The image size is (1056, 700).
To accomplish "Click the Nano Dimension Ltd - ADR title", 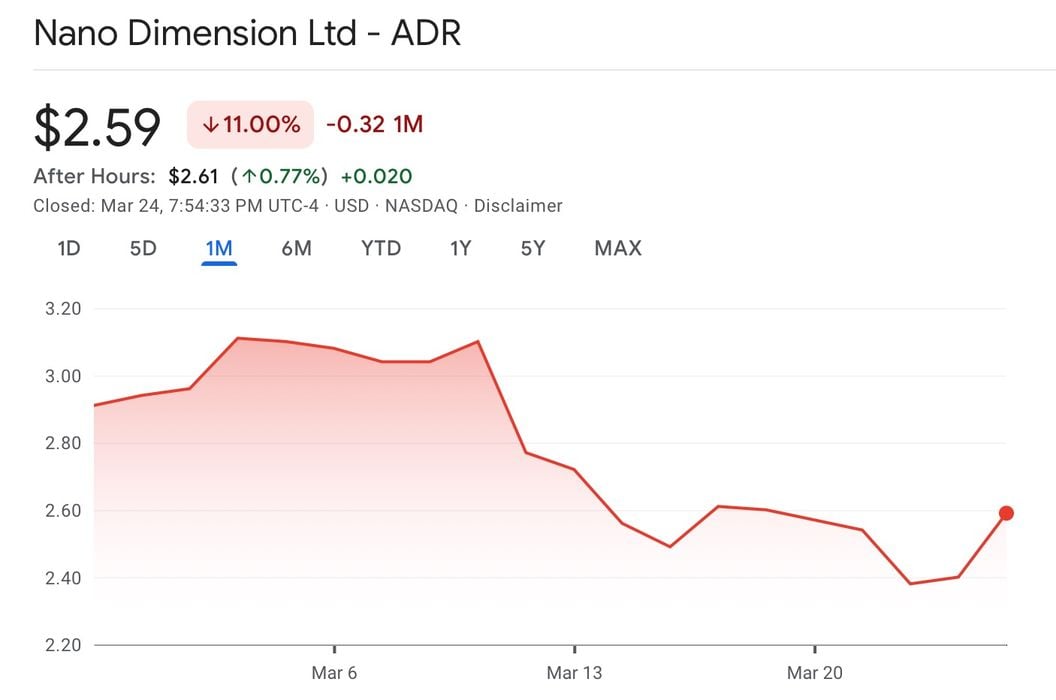I will coord(247,33).
